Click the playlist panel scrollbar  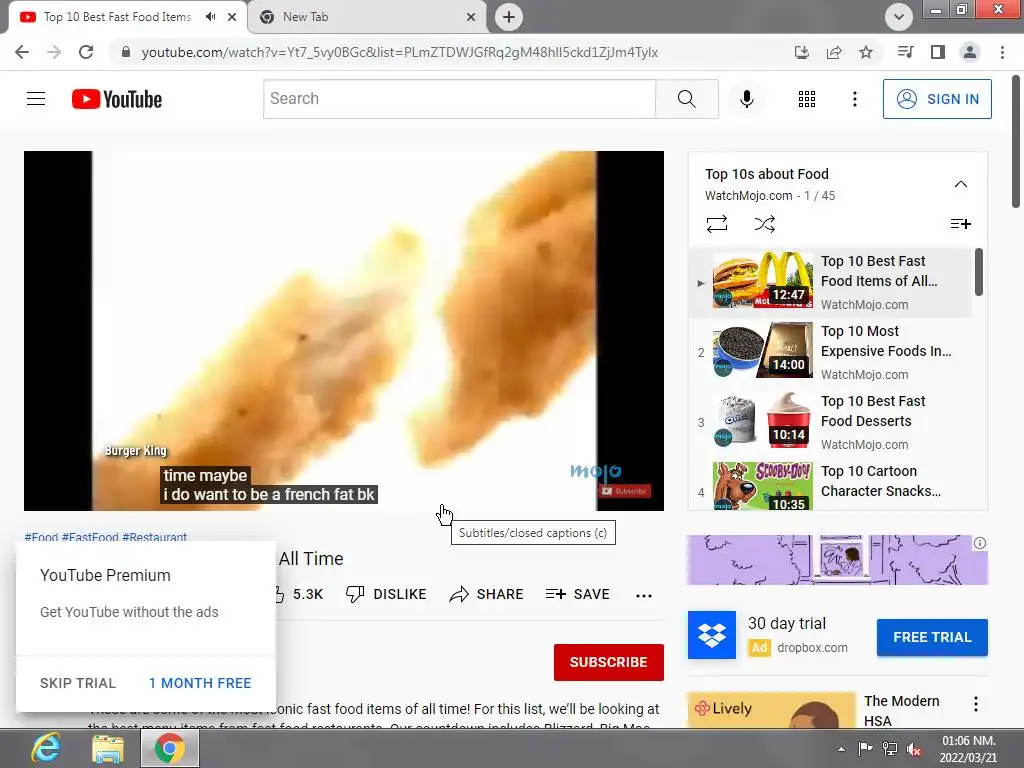(978, 272)
